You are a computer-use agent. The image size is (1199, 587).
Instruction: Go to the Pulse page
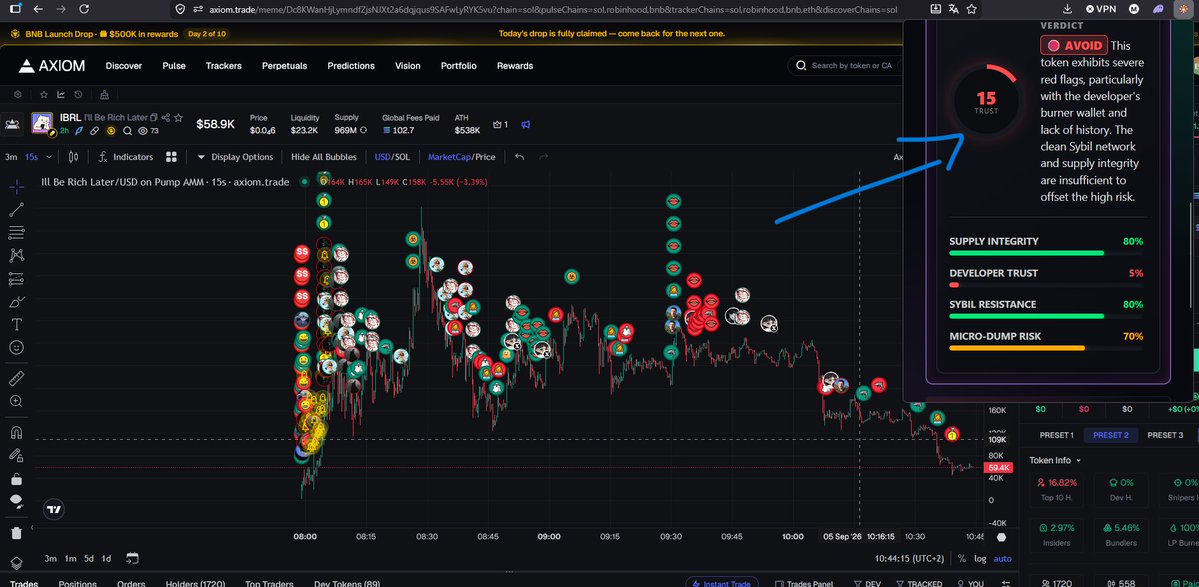(x=174, y=66)
